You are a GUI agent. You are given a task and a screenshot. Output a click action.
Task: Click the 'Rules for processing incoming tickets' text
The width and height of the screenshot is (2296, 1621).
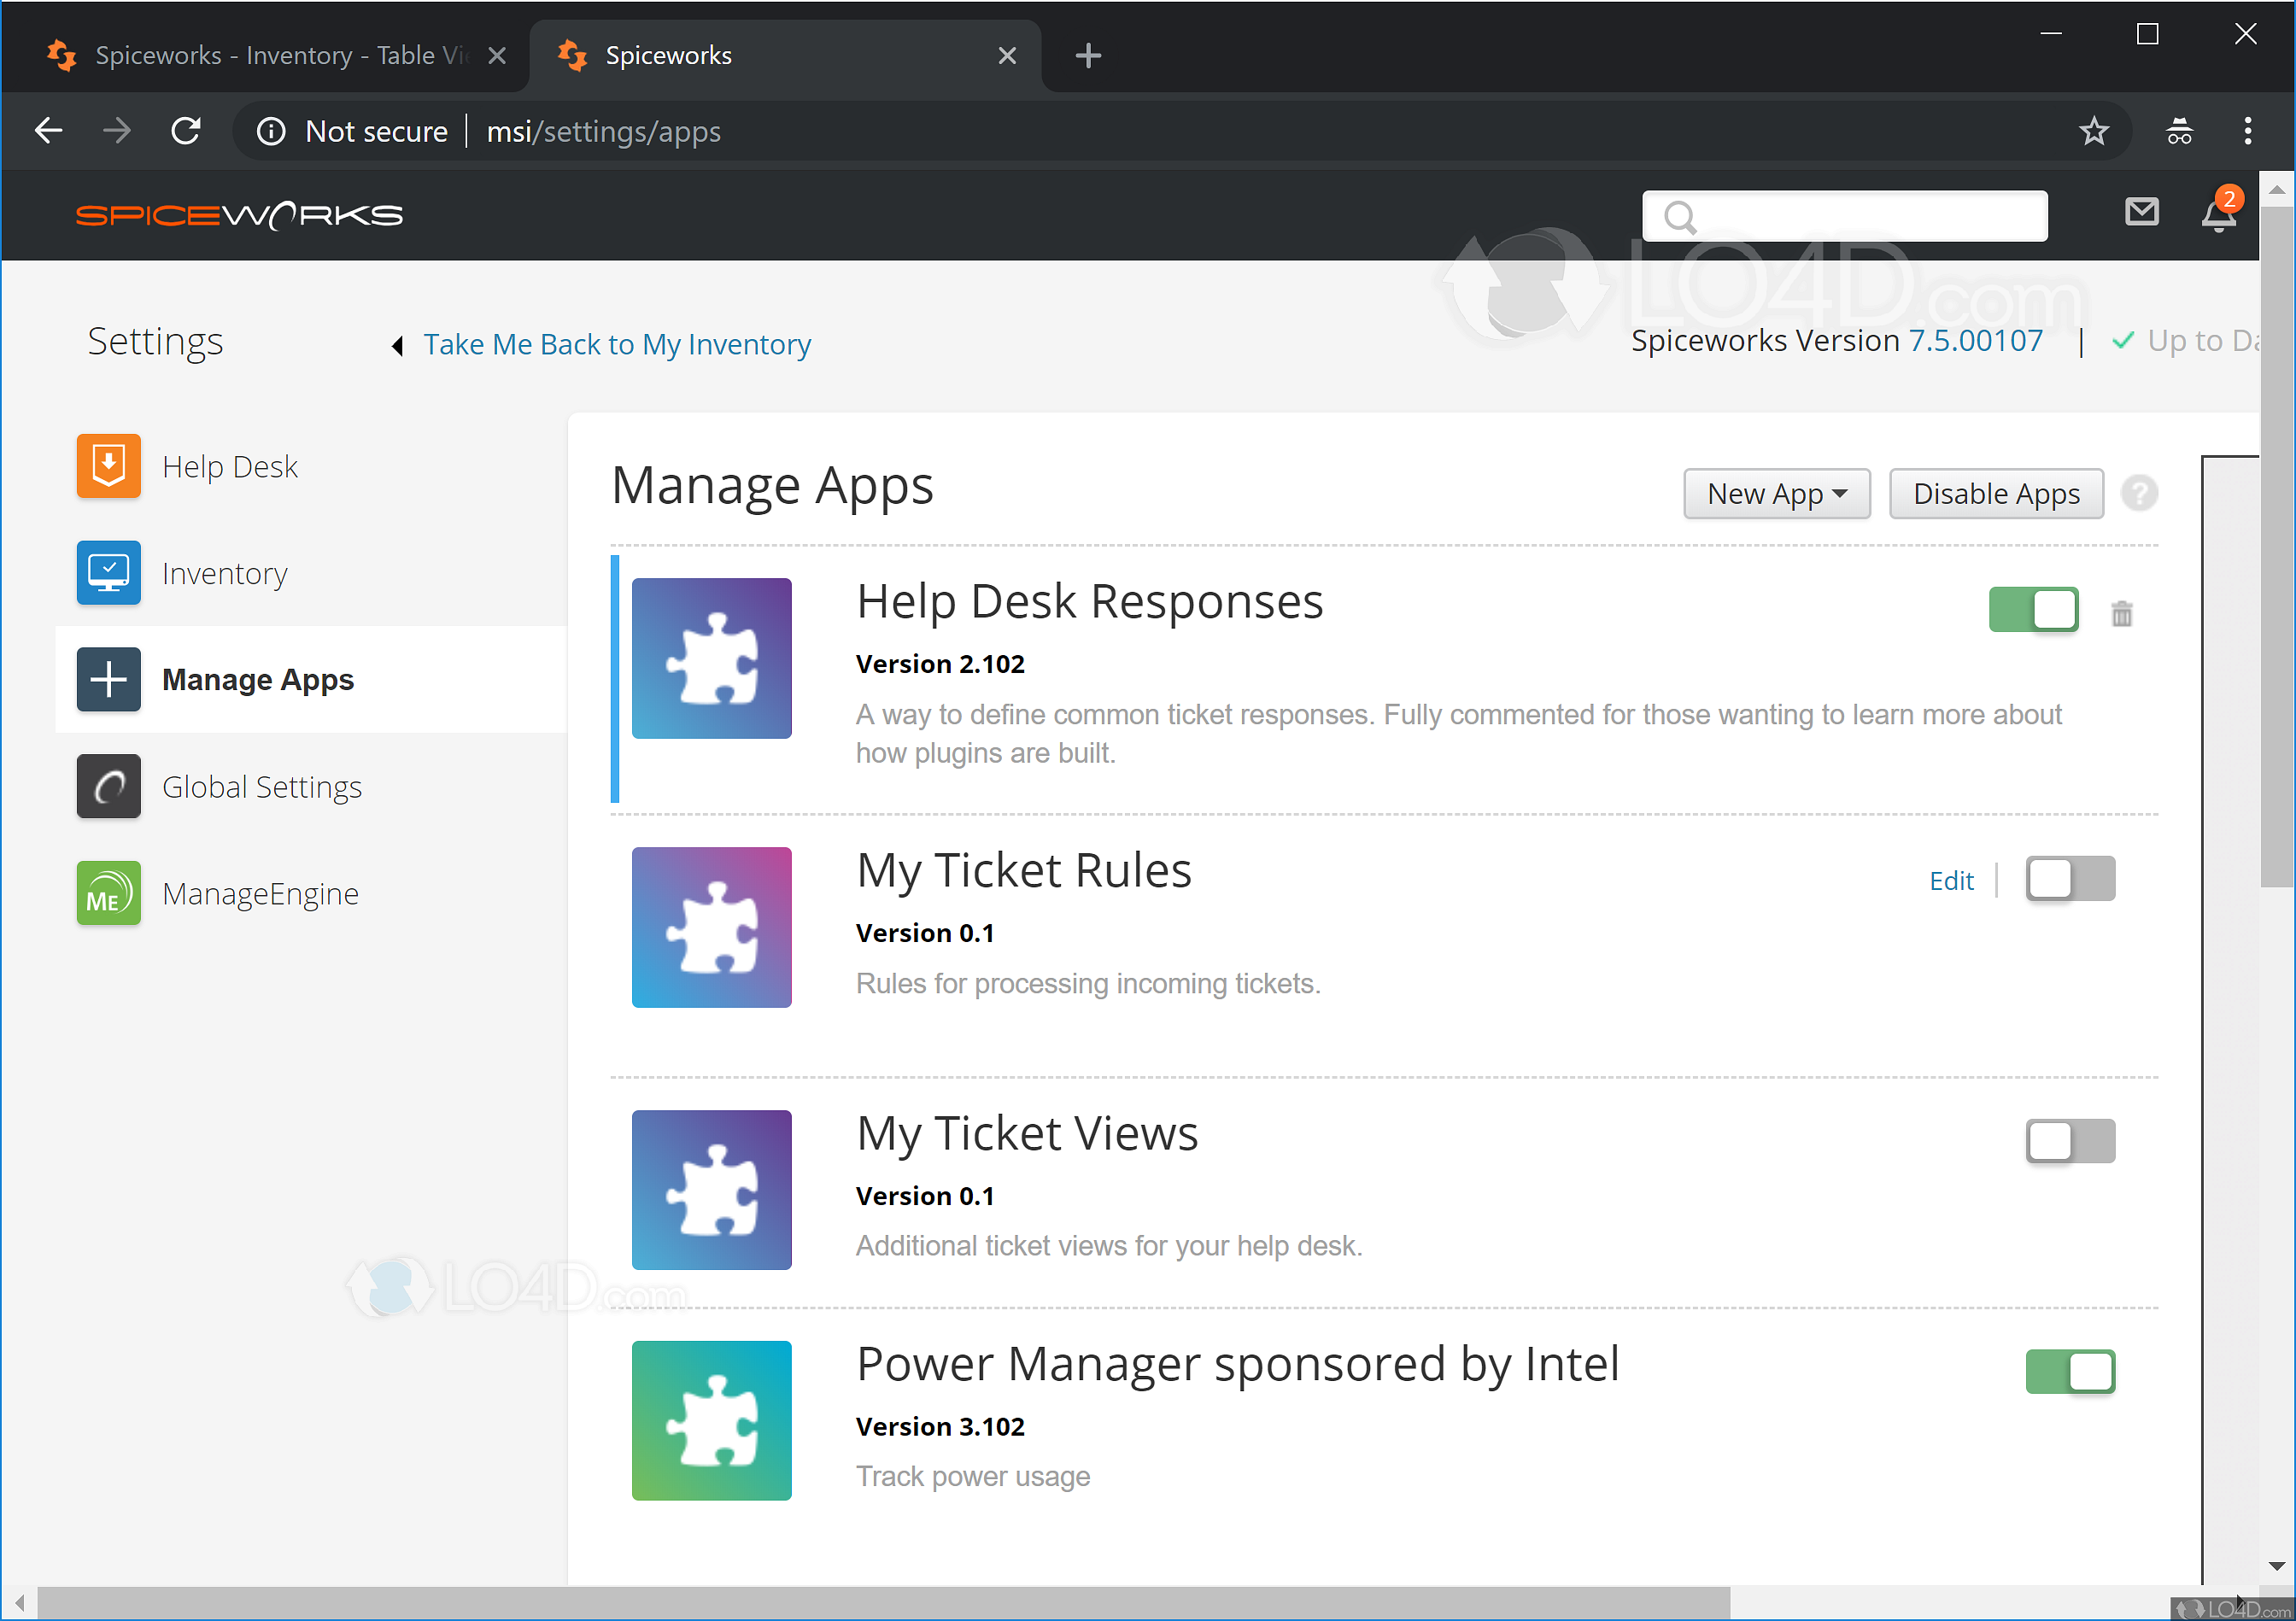coord(1088,983)
